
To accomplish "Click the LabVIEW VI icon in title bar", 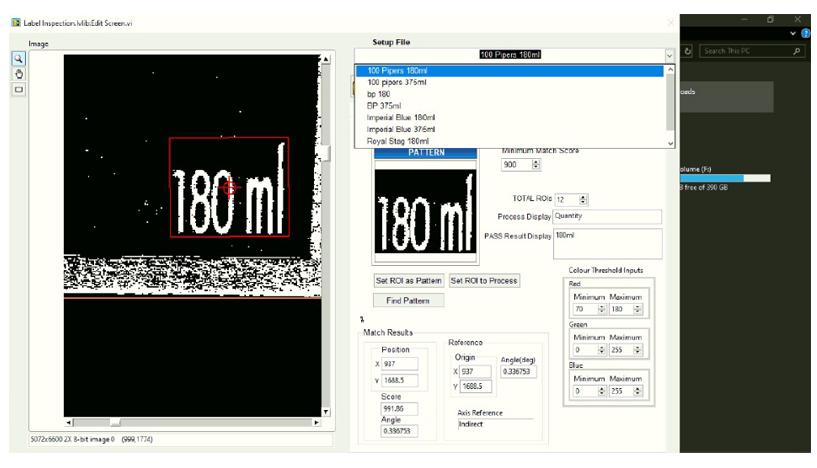I will [15, 21].
